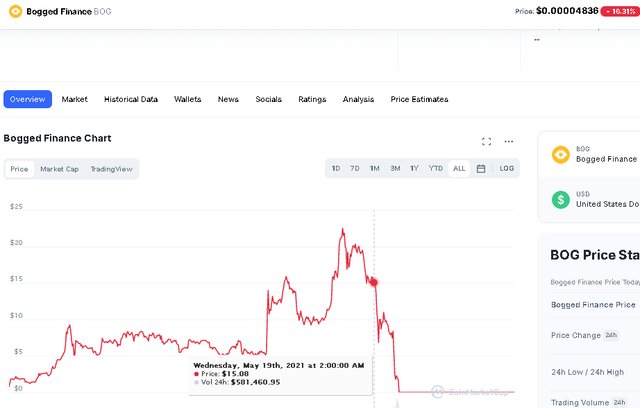Set chart range to YTD
The image size is (640, 408).
pos(436,169)
